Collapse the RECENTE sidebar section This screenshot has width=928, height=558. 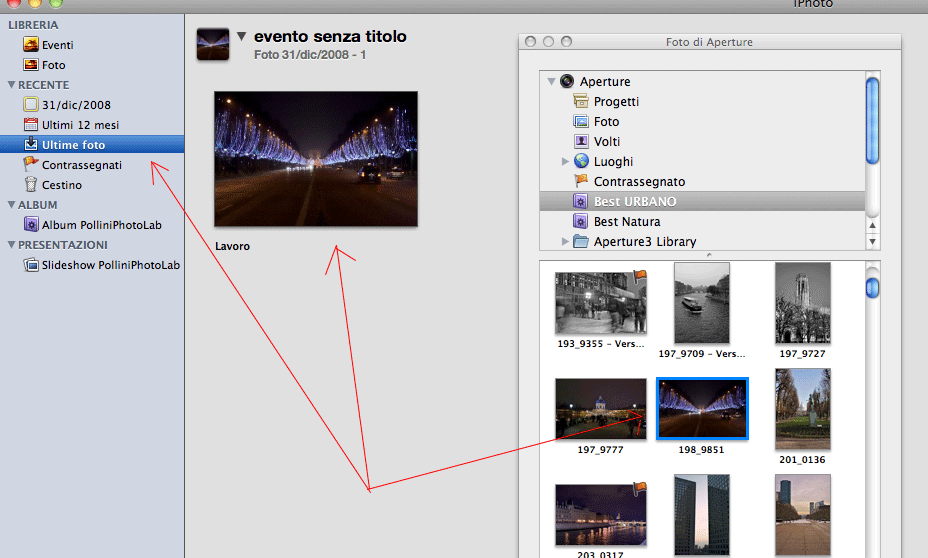pos(11,85)
